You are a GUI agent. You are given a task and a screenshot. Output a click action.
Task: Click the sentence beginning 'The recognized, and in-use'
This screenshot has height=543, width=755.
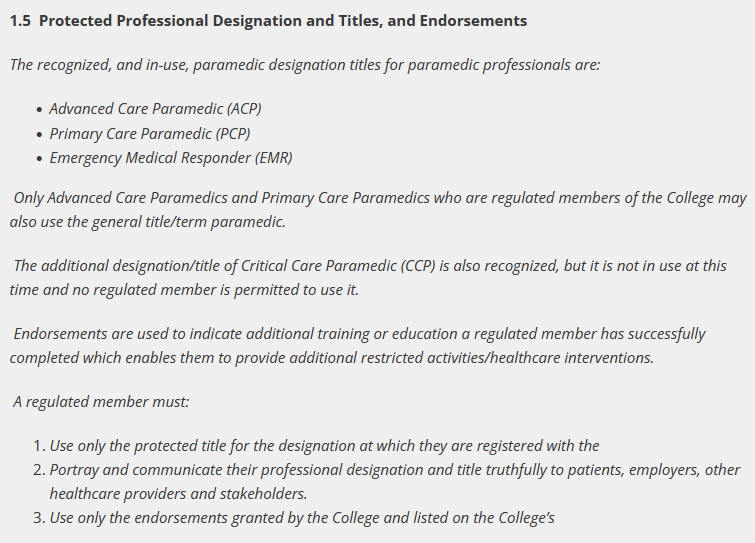point(304,65)
